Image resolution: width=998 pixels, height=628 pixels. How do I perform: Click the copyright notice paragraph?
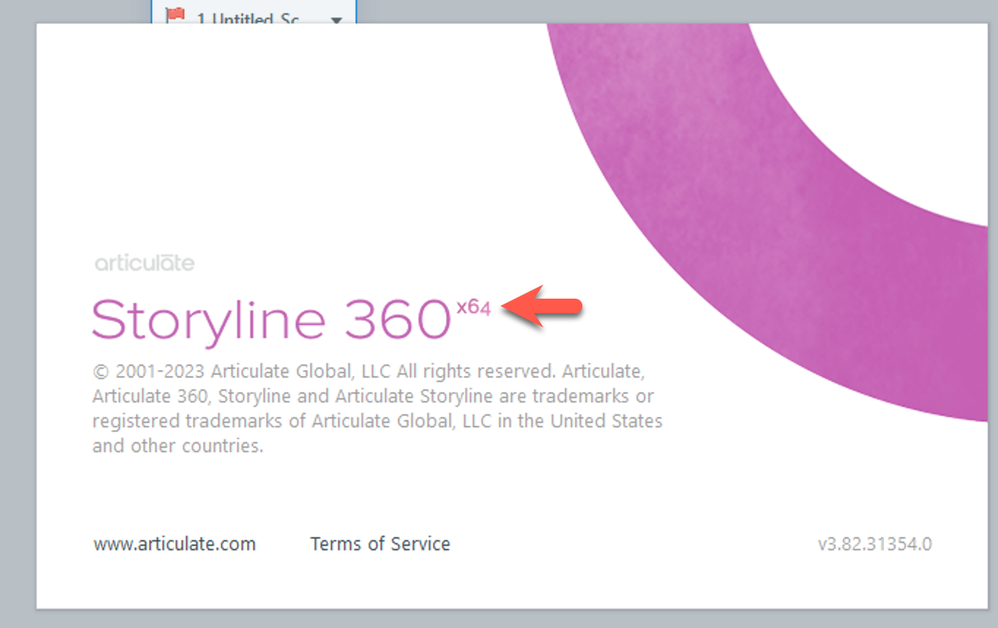point(377,408)
